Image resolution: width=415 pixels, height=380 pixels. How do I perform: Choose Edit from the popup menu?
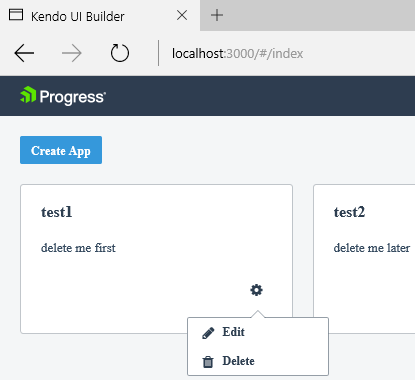click(258, 332)
